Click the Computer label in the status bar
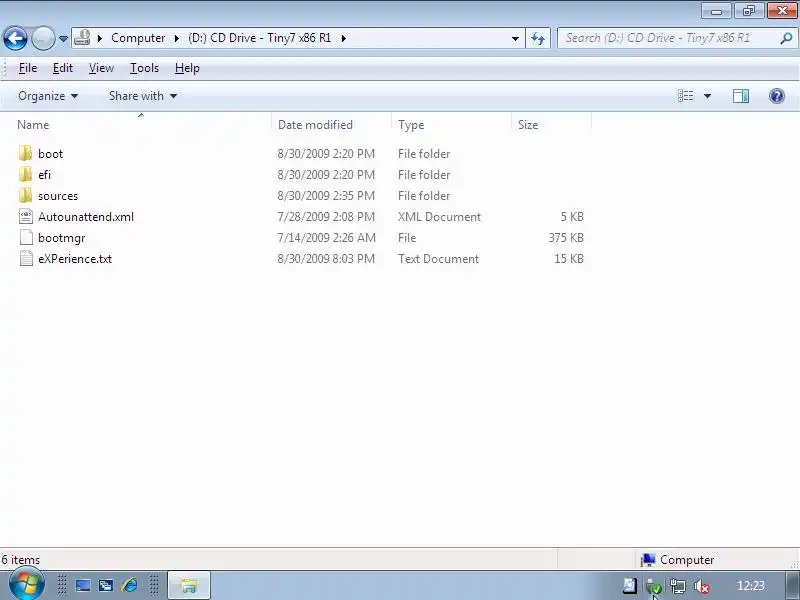 (687, 560)
